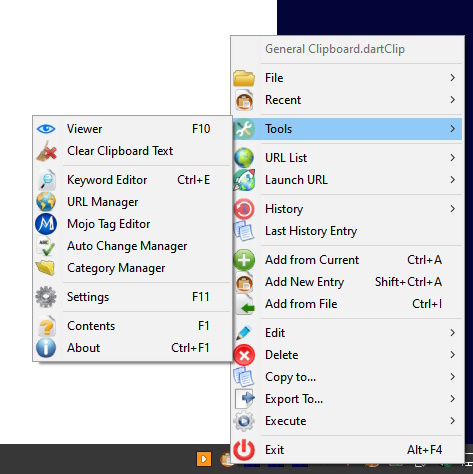Click the orange play icon in taskbar
473x474 pixels.
(204, 459)
